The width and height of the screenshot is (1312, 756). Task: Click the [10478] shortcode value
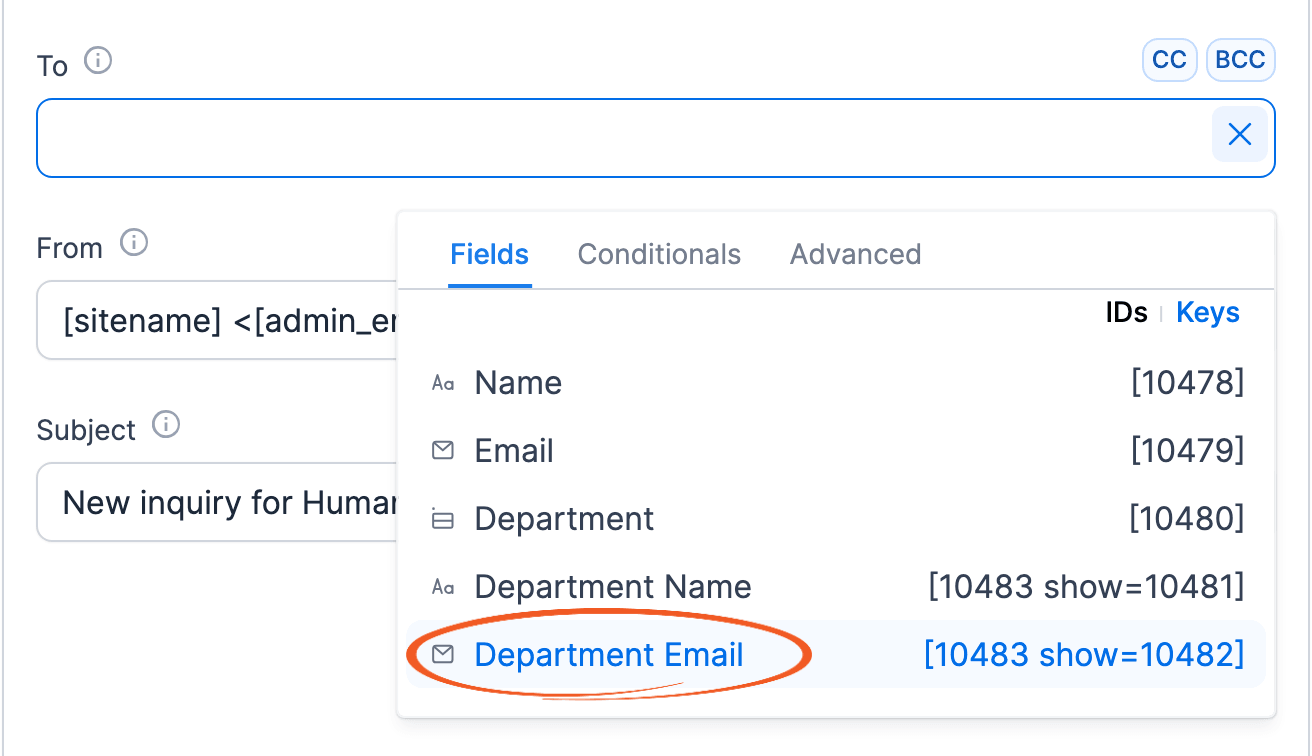pyautogui.click(x=1188, y=383)
